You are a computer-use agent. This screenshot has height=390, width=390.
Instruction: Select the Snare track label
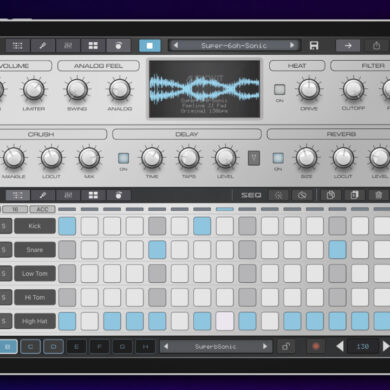[35, 250]
